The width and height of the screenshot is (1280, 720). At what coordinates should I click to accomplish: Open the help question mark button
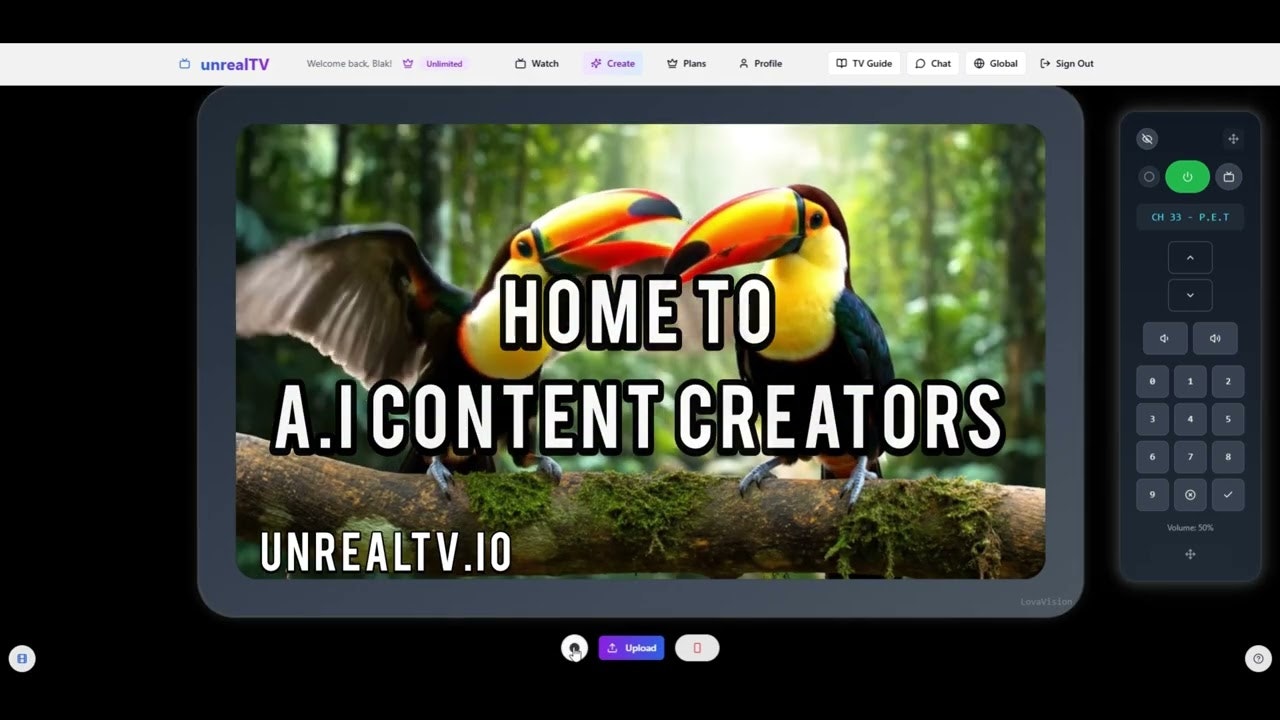pyautogui.click(x=1258, y=658)
